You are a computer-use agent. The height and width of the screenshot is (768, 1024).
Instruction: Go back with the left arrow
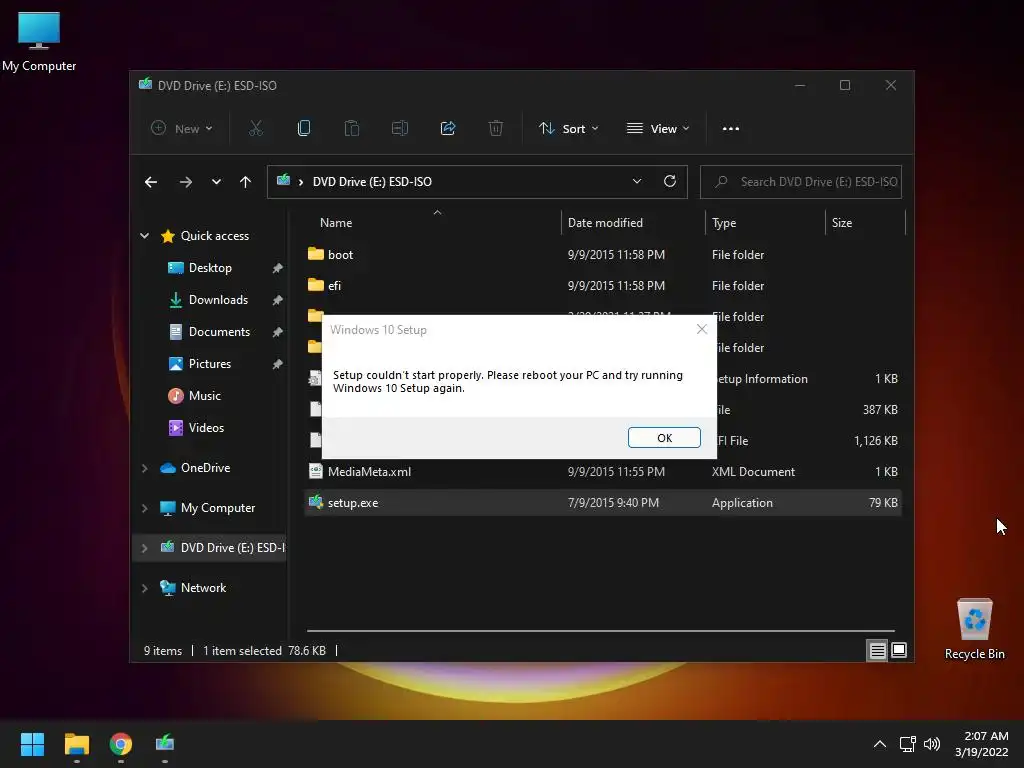pyautogui.click(x=151, y=182)
